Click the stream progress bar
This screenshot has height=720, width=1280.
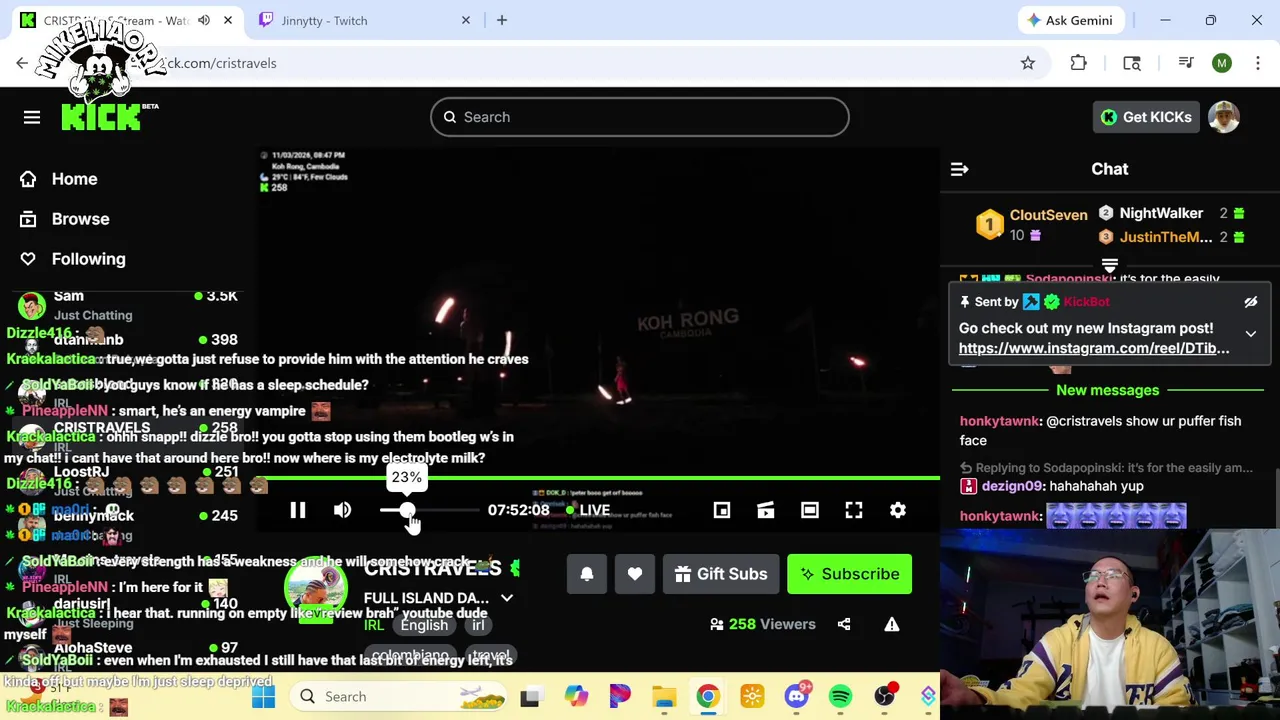pyautogui.click(x=600, y=479)
